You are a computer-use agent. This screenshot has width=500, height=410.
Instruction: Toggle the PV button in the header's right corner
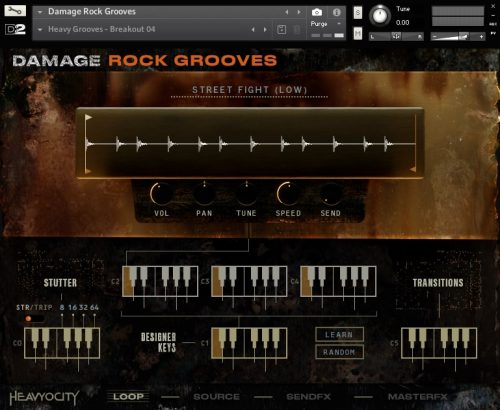493,33
